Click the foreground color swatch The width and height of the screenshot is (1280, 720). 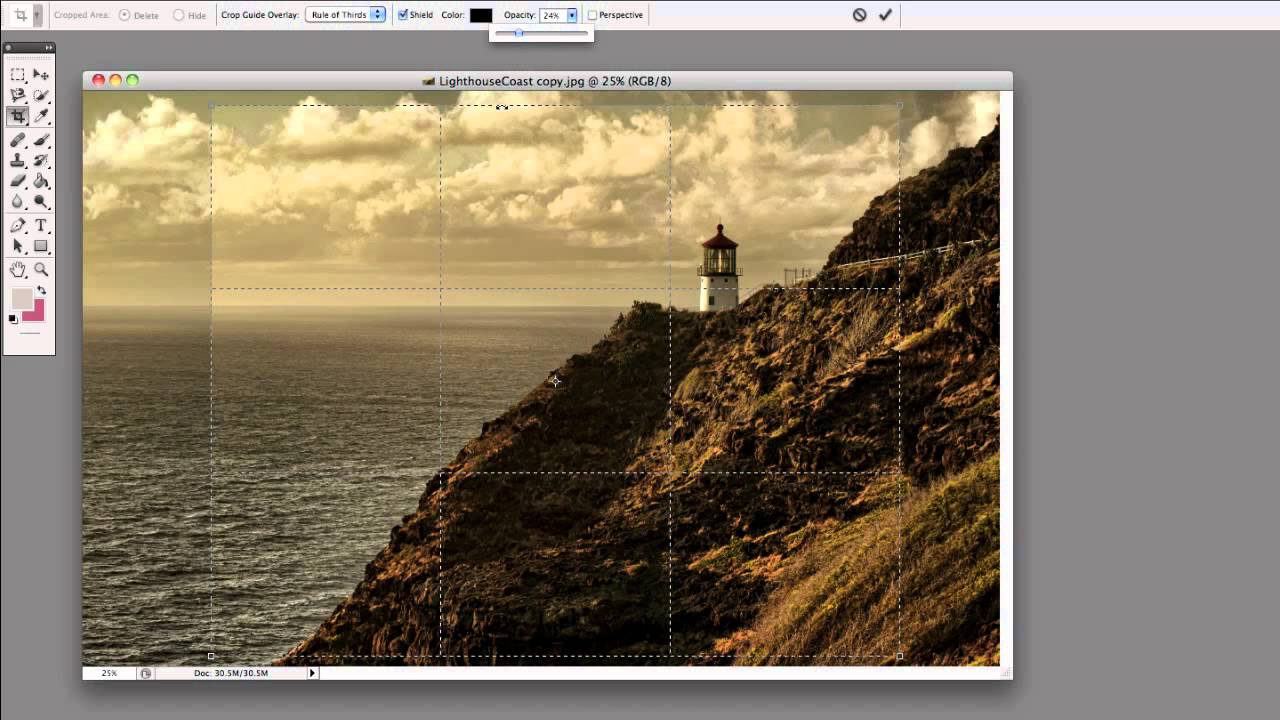coord(21,298)
